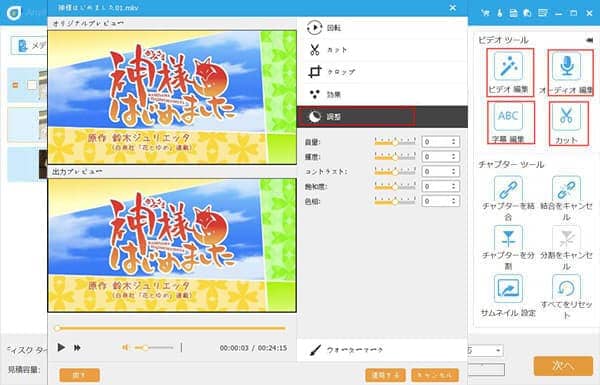The height and width of the screenshot is (385, 600).
Task: Click the playback volume slider
Action: click(x=153, y=347)
